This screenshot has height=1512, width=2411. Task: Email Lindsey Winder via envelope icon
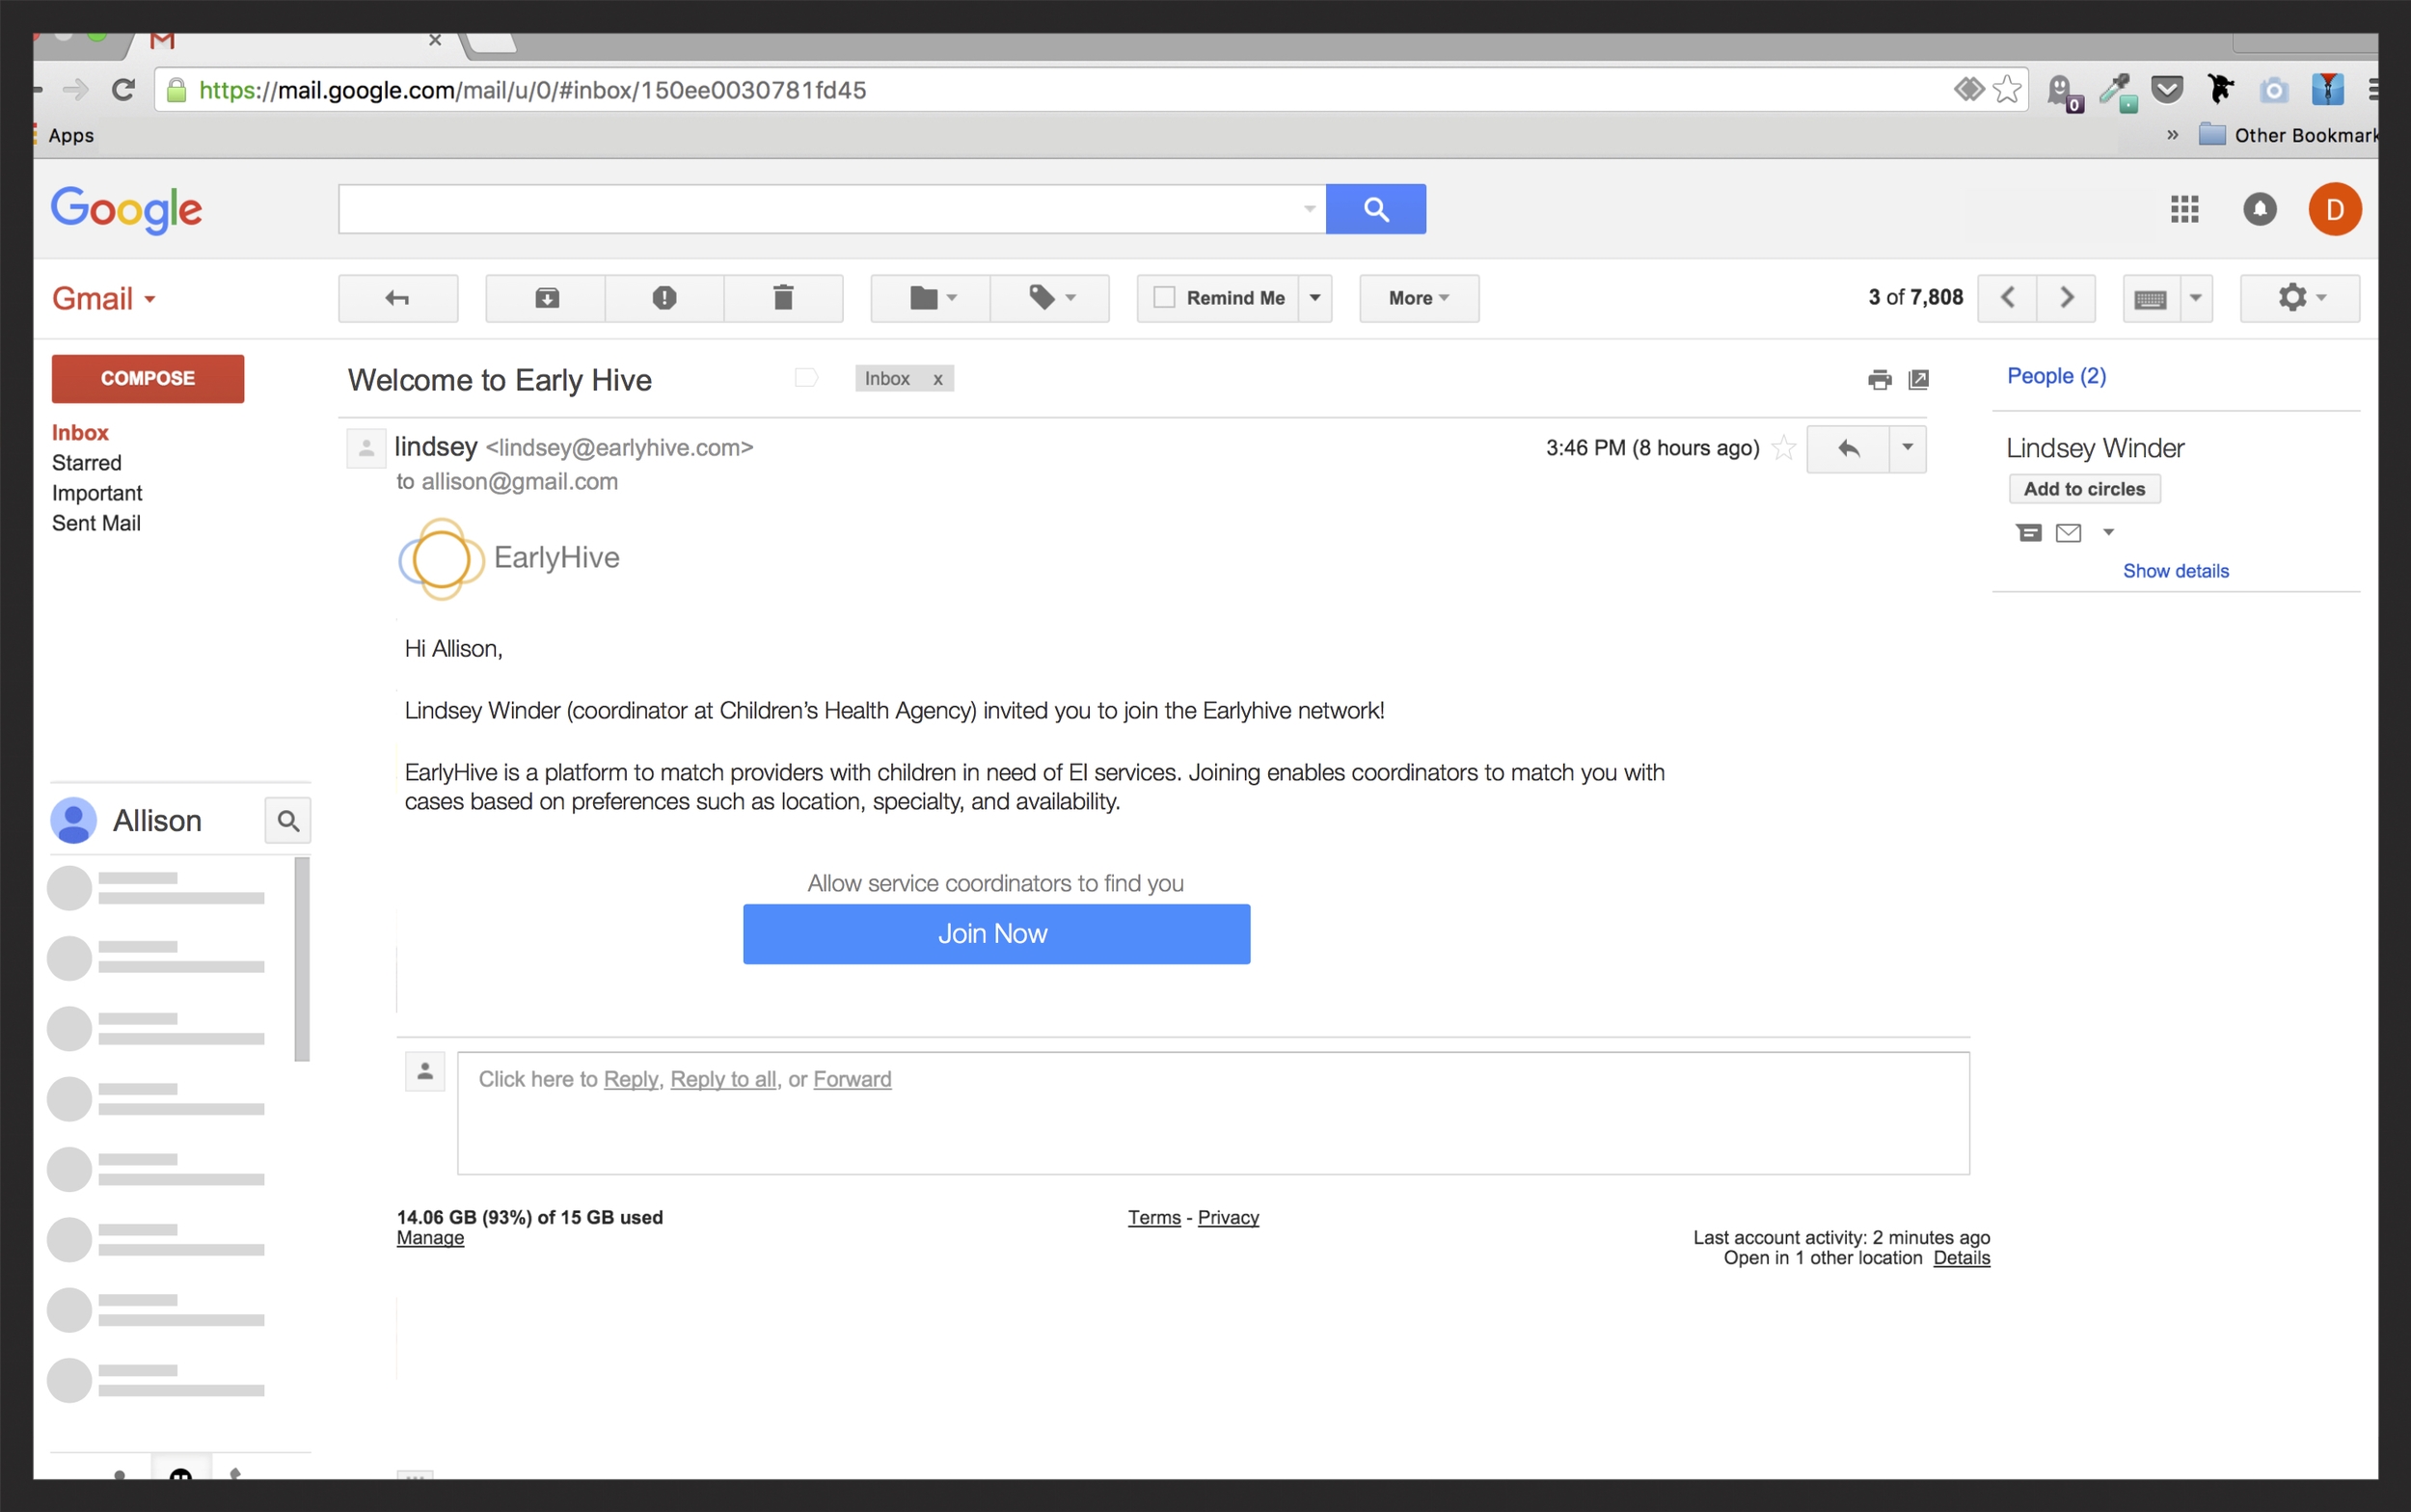point(2068,533)
